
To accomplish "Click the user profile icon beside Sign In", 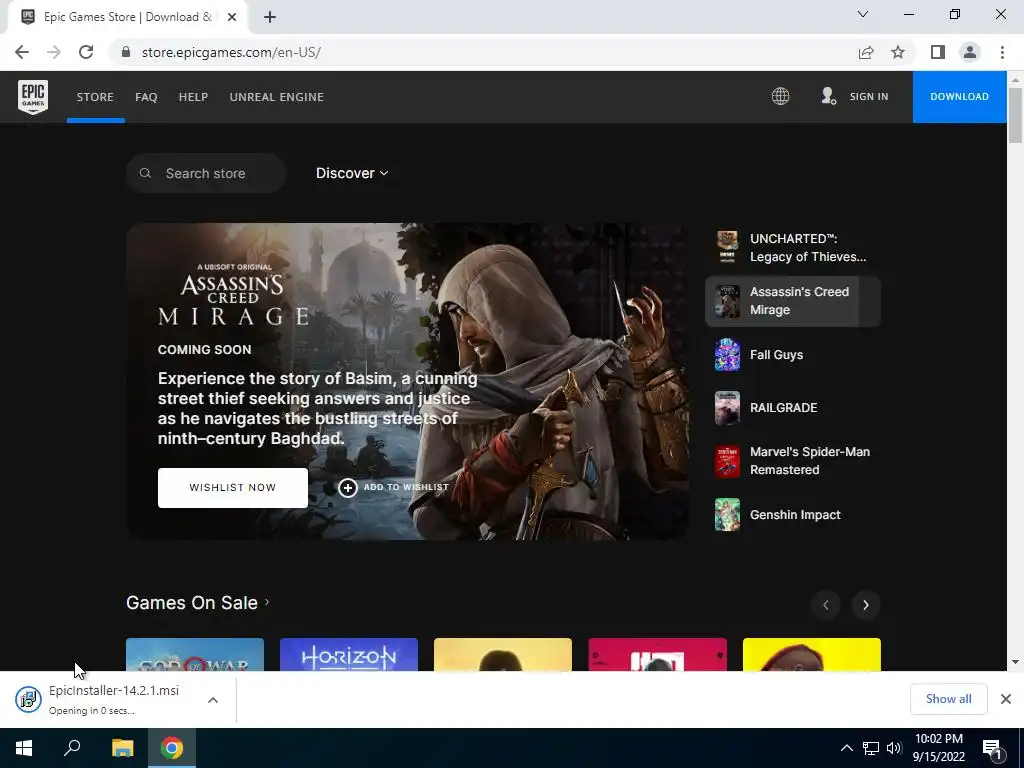I will (828, 97).
